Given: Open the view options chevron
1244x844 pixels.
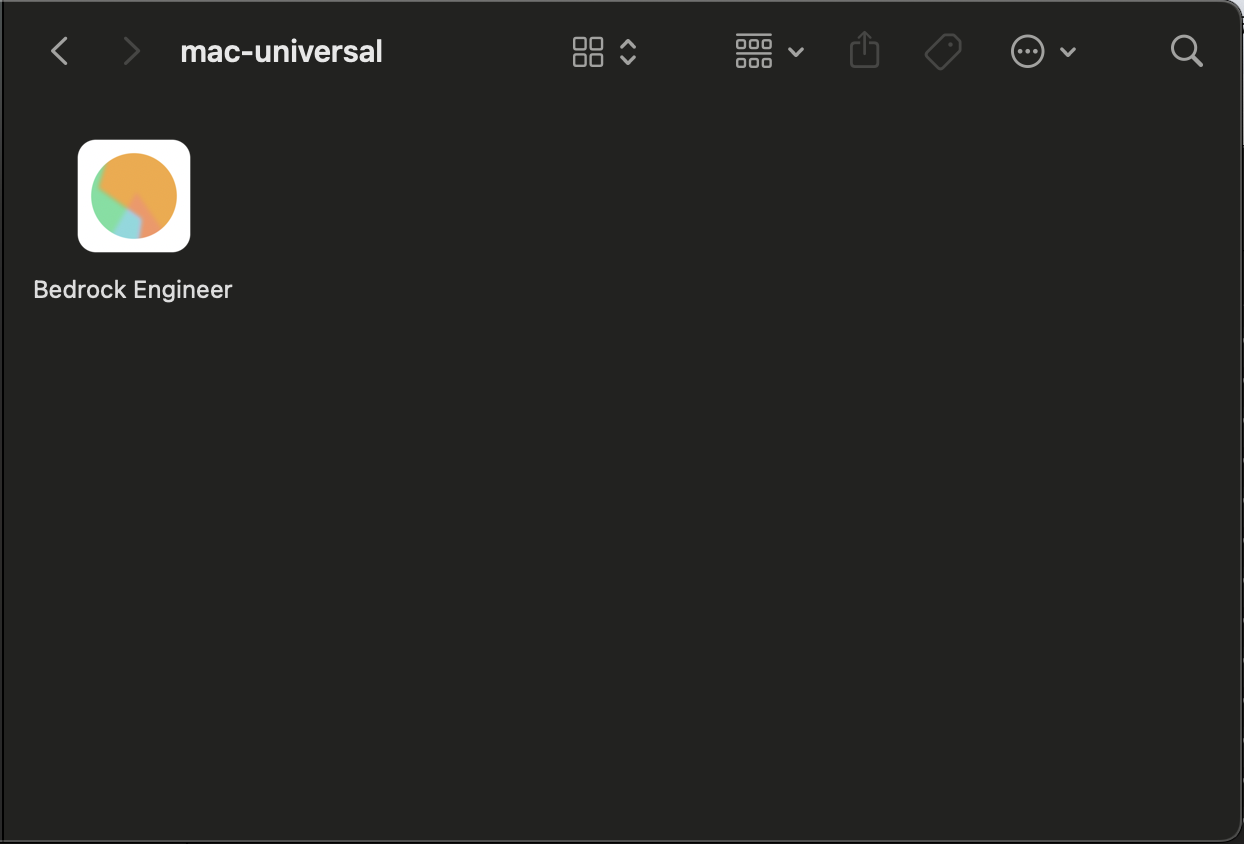Looking at the screenshot, I should tap(628, 51).
